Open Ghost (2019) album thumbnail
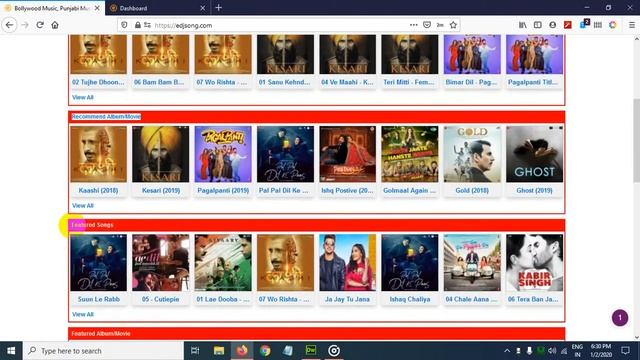 tap(534, 154)
